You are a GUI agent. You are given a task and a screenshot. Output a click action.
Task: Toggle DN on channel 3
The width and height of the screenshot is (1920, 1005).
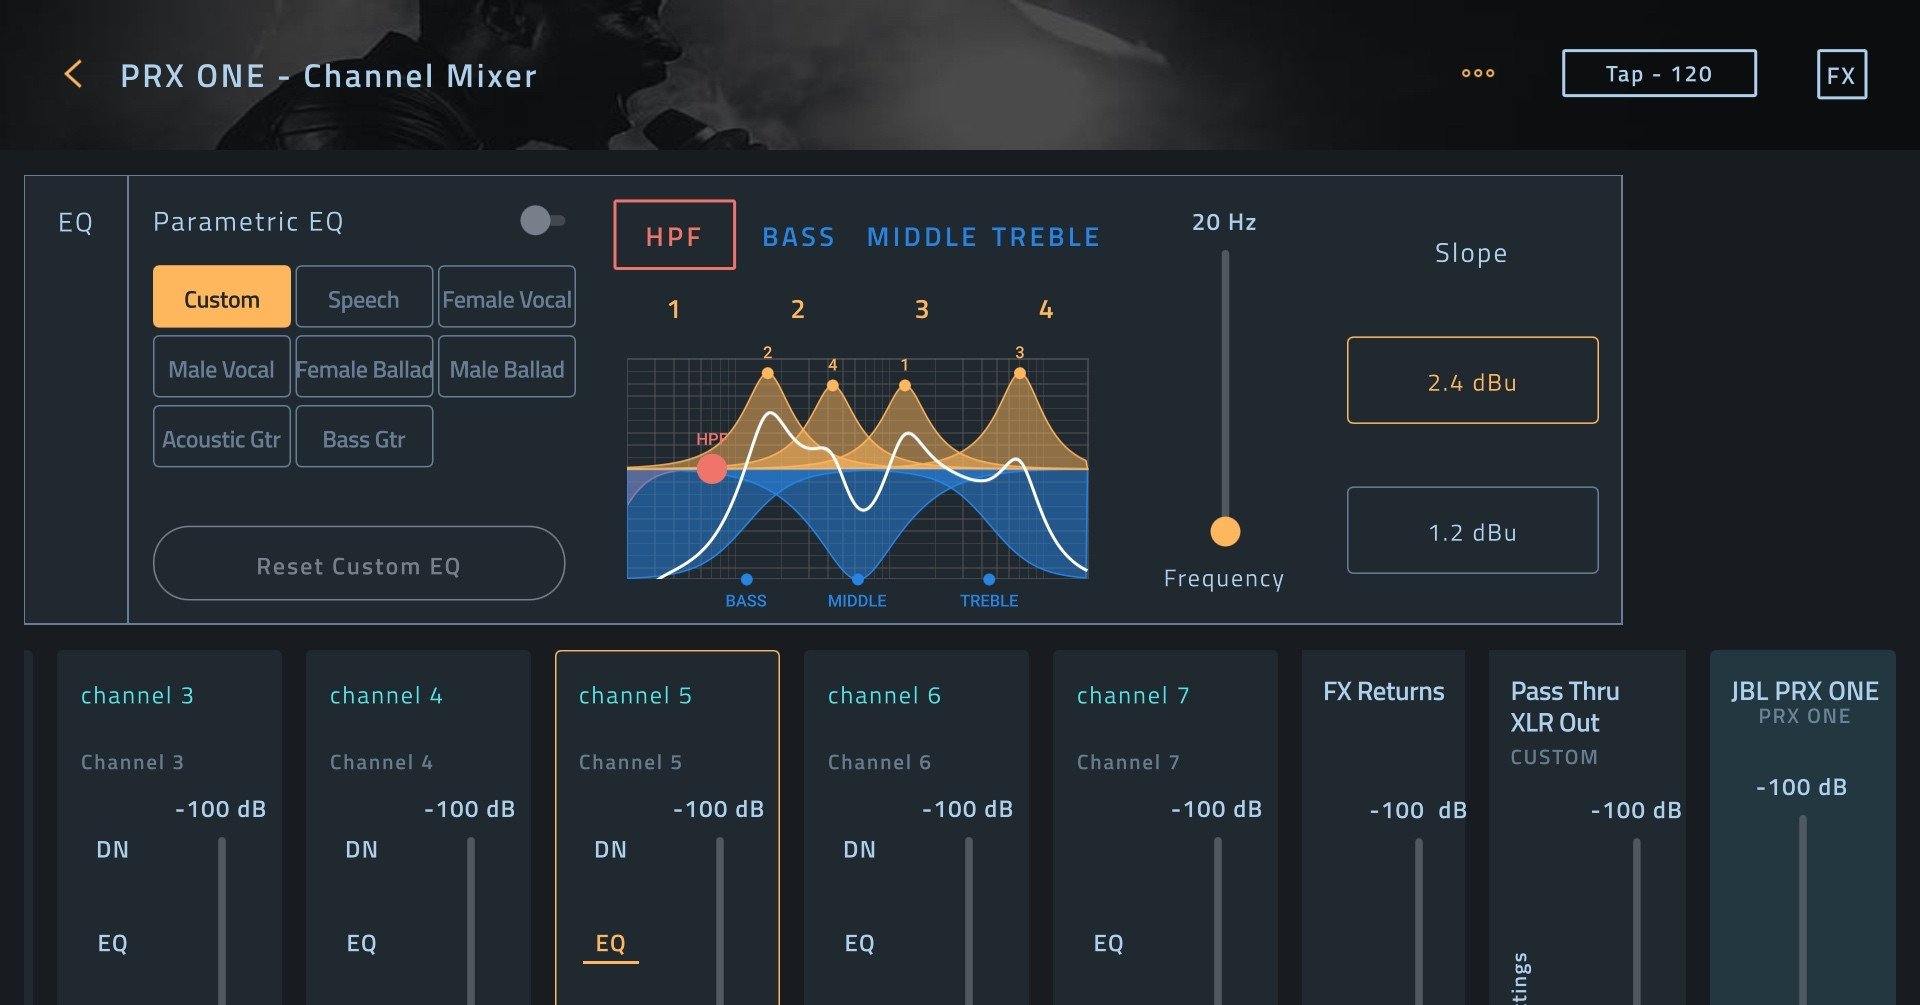click(x=113, y=850)
